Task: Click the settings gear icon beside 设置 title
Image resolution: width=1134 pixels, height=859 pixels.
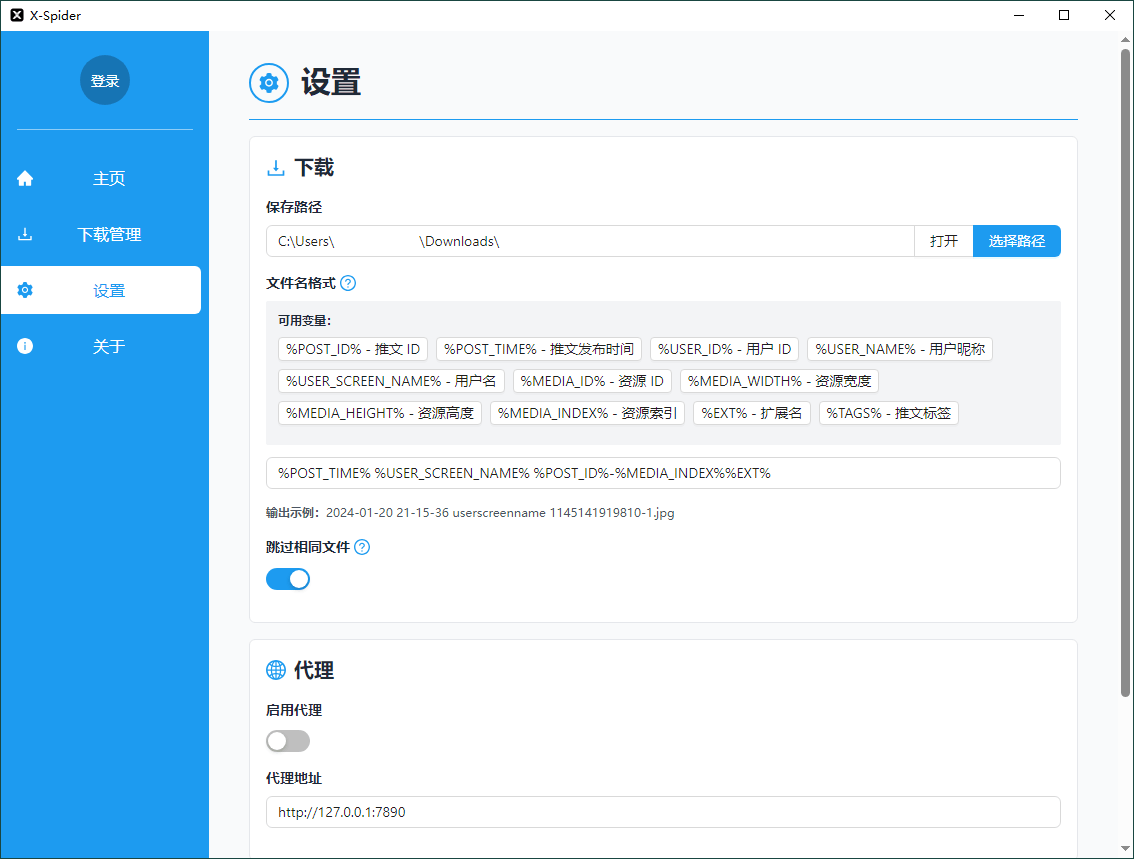Action: (x=268, y=83)
